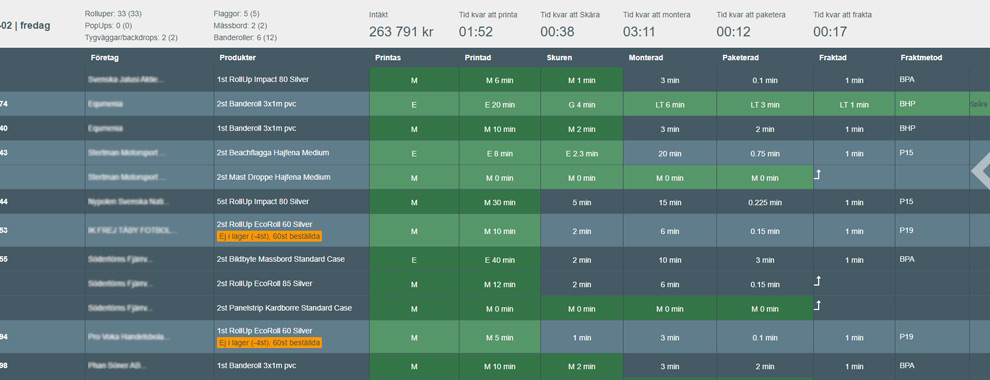Click Printas E cell in Beachflagga Hajfena row
990x380 pixels.
click(x=414, y=153)
